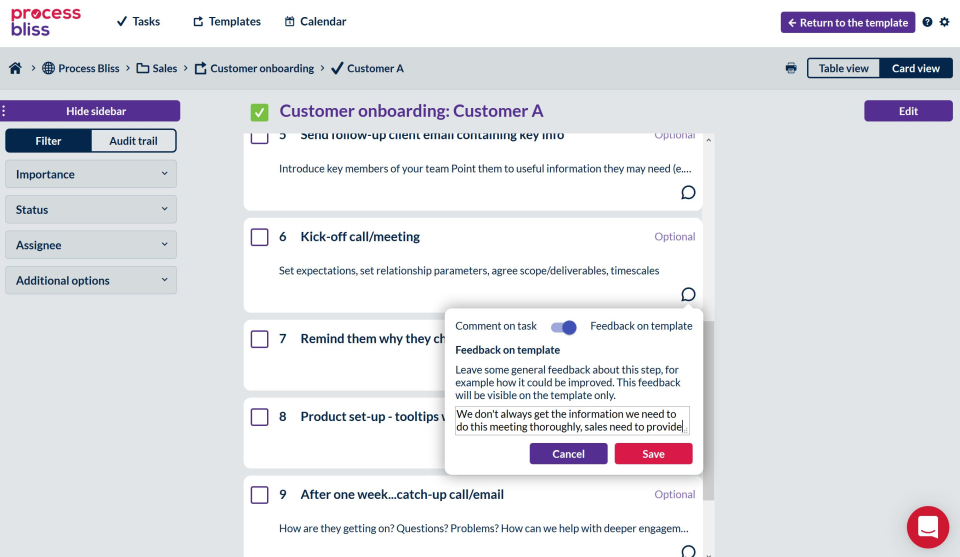Open comment bubble for Kick-off call/meeting step
Screen dimensions: 960x557
pyautogui.click(x=688, y=294)
